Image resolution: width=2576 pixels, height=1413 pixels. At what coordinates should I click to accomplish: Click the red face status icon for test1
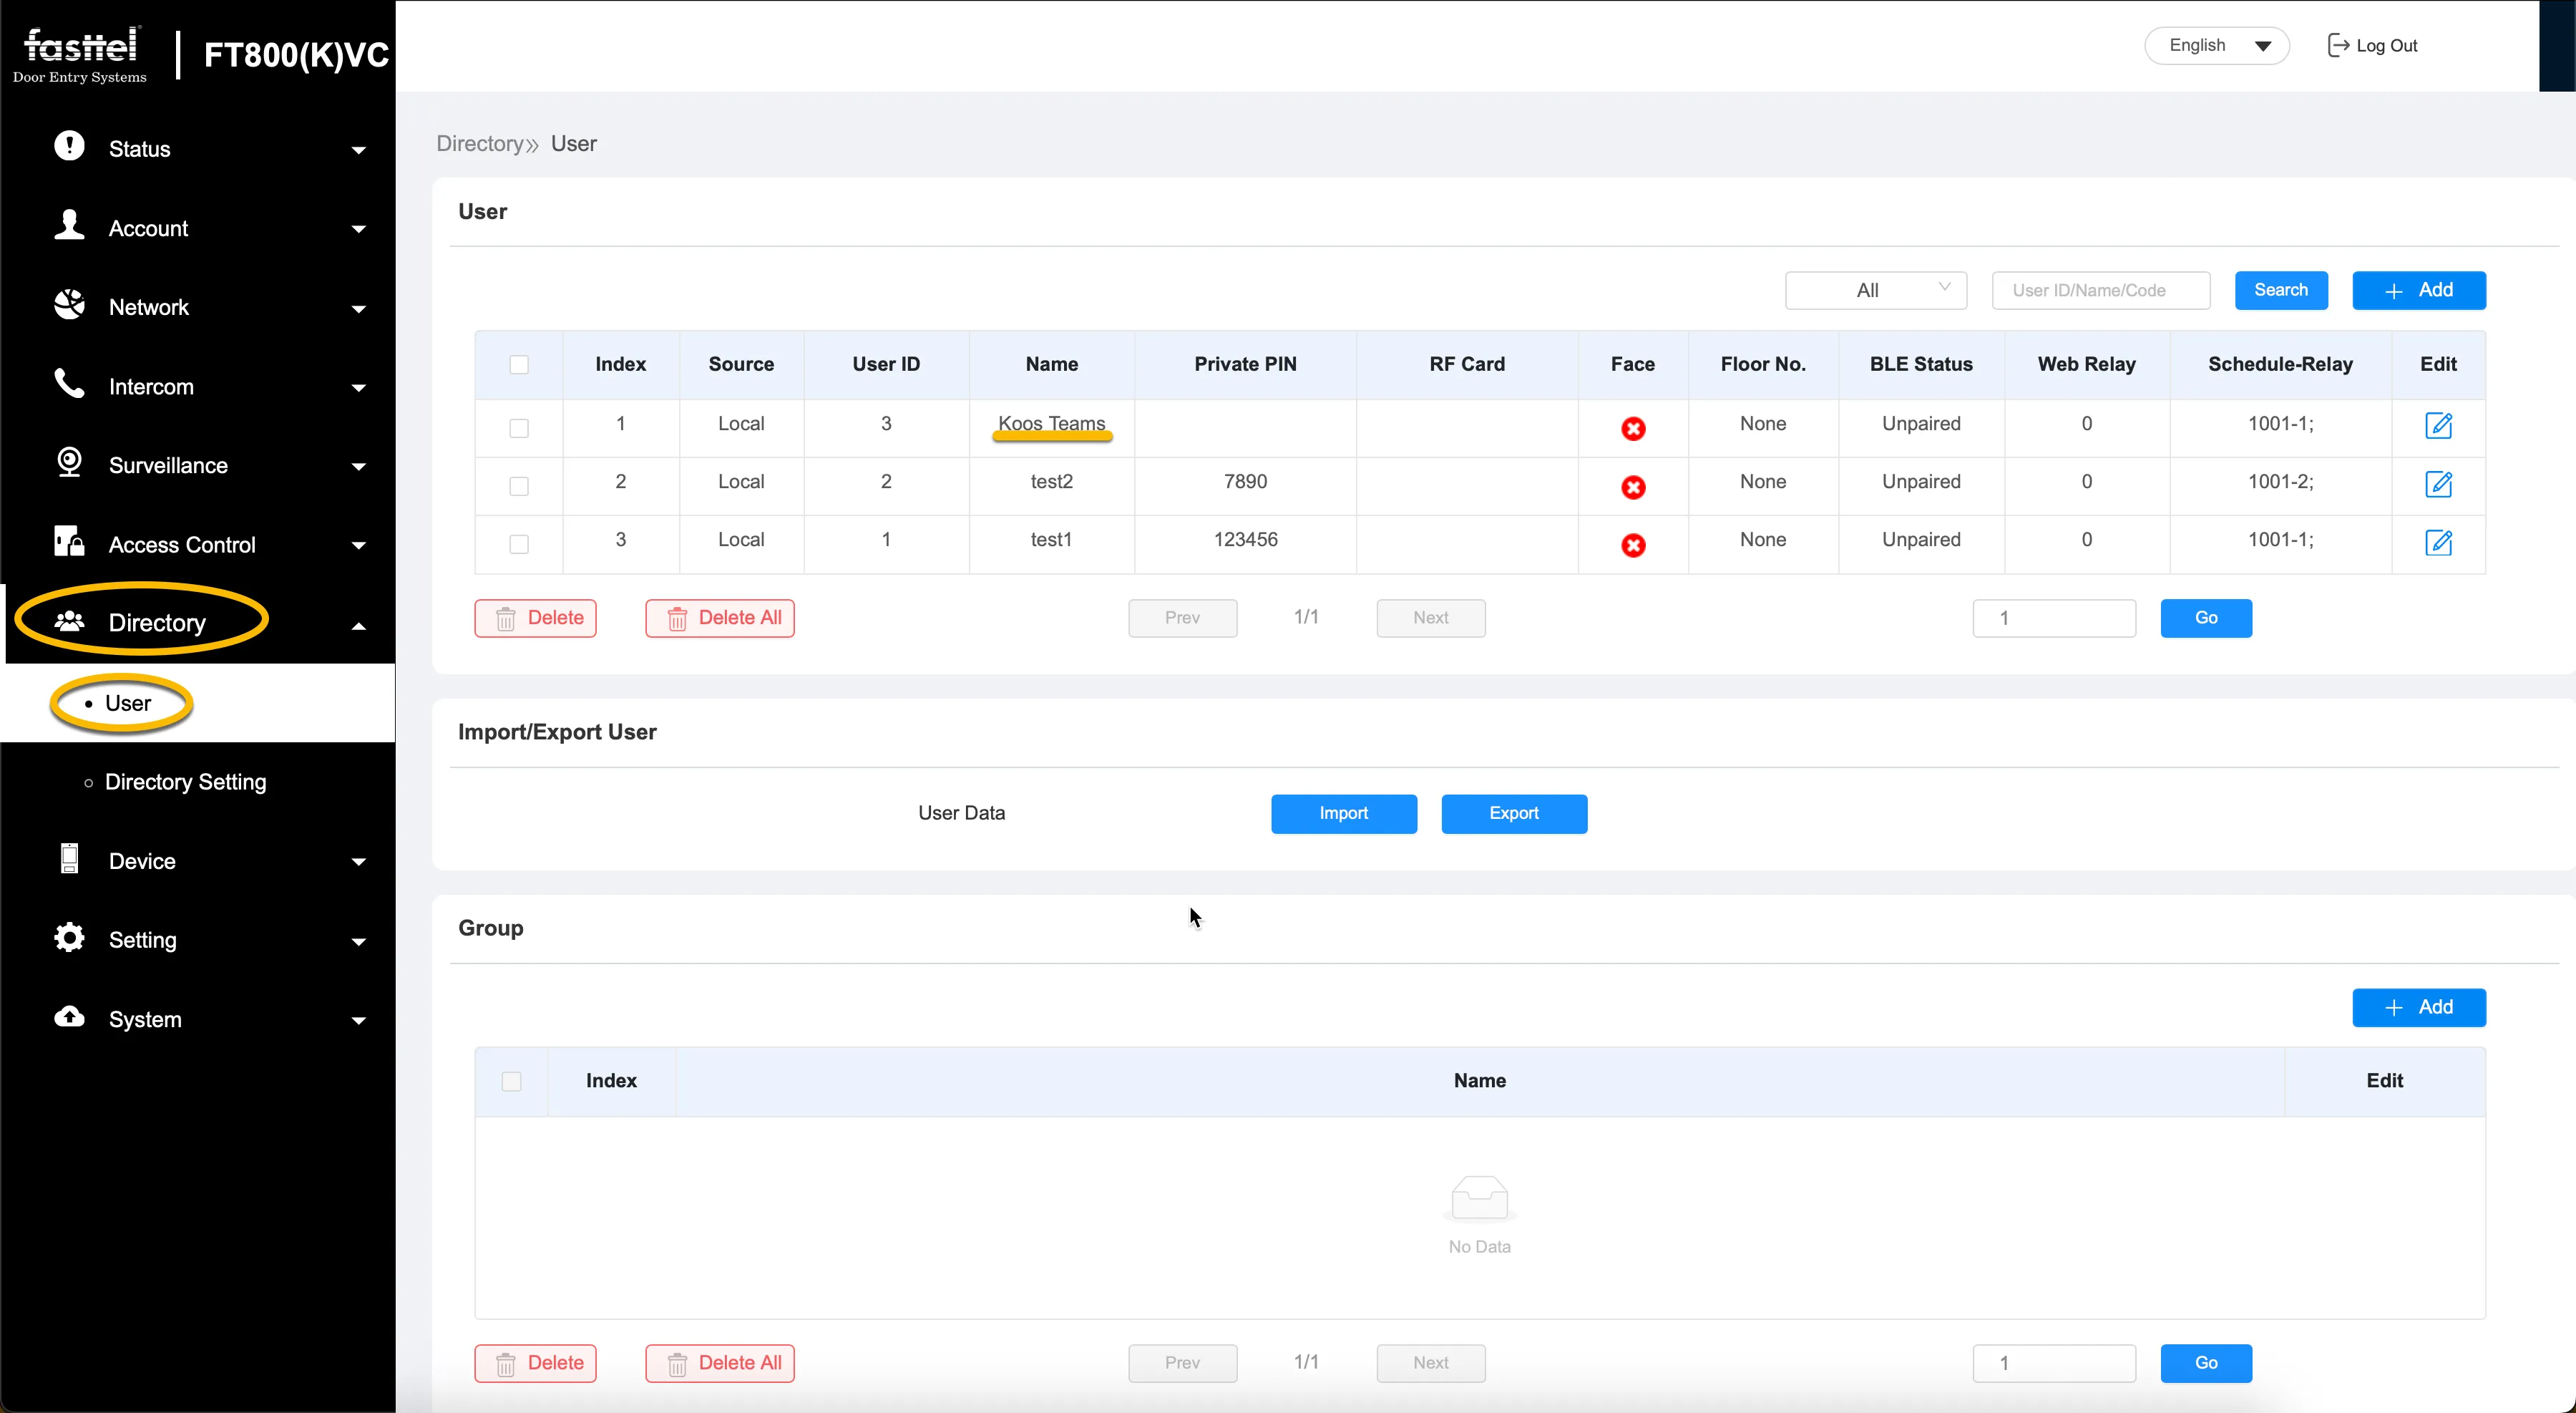pyautogui.click(x=1633, y=545)
